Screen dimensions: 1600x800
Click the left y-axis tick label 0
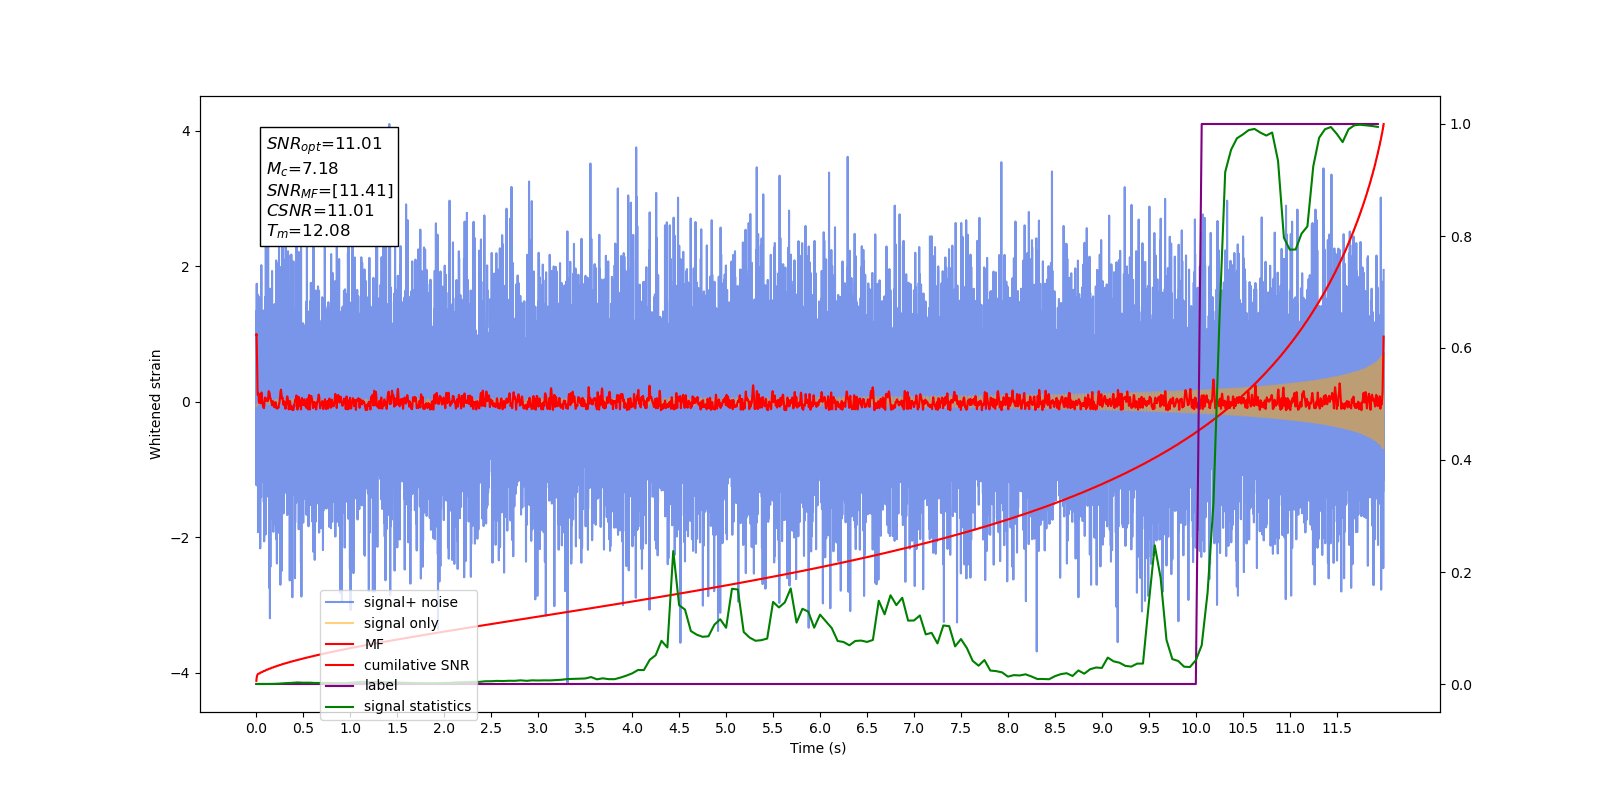[x=186, y=403]
